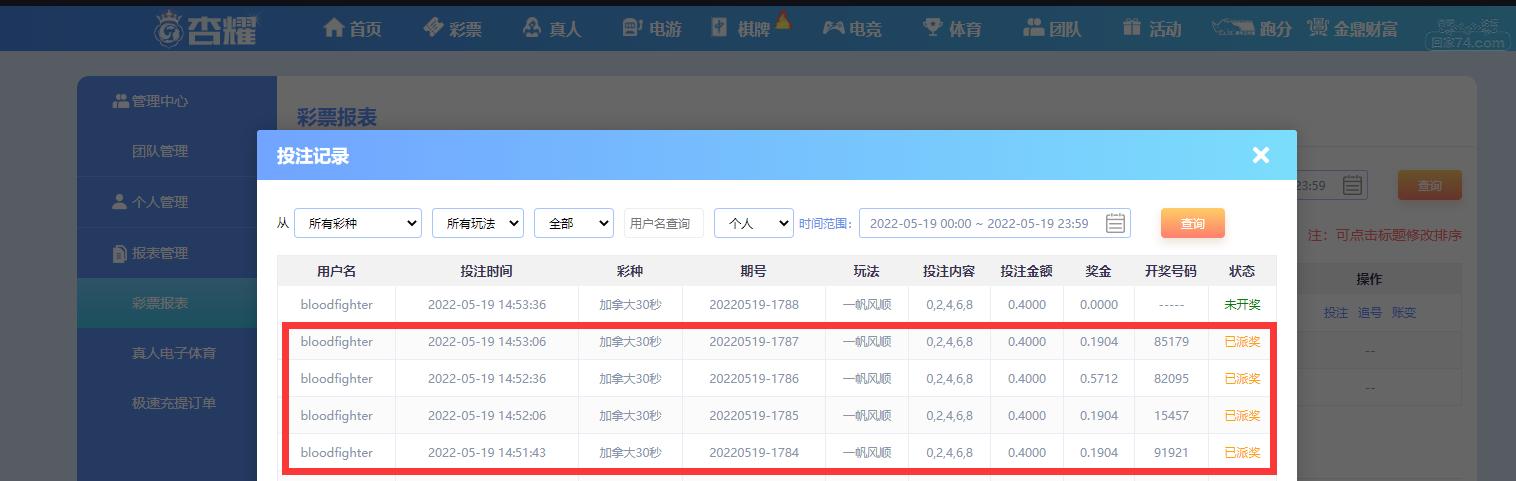Viewport: 1516px width, 481px height.
Task: Select 真人电子体育 in the sidebar
Action: [174, 353]
